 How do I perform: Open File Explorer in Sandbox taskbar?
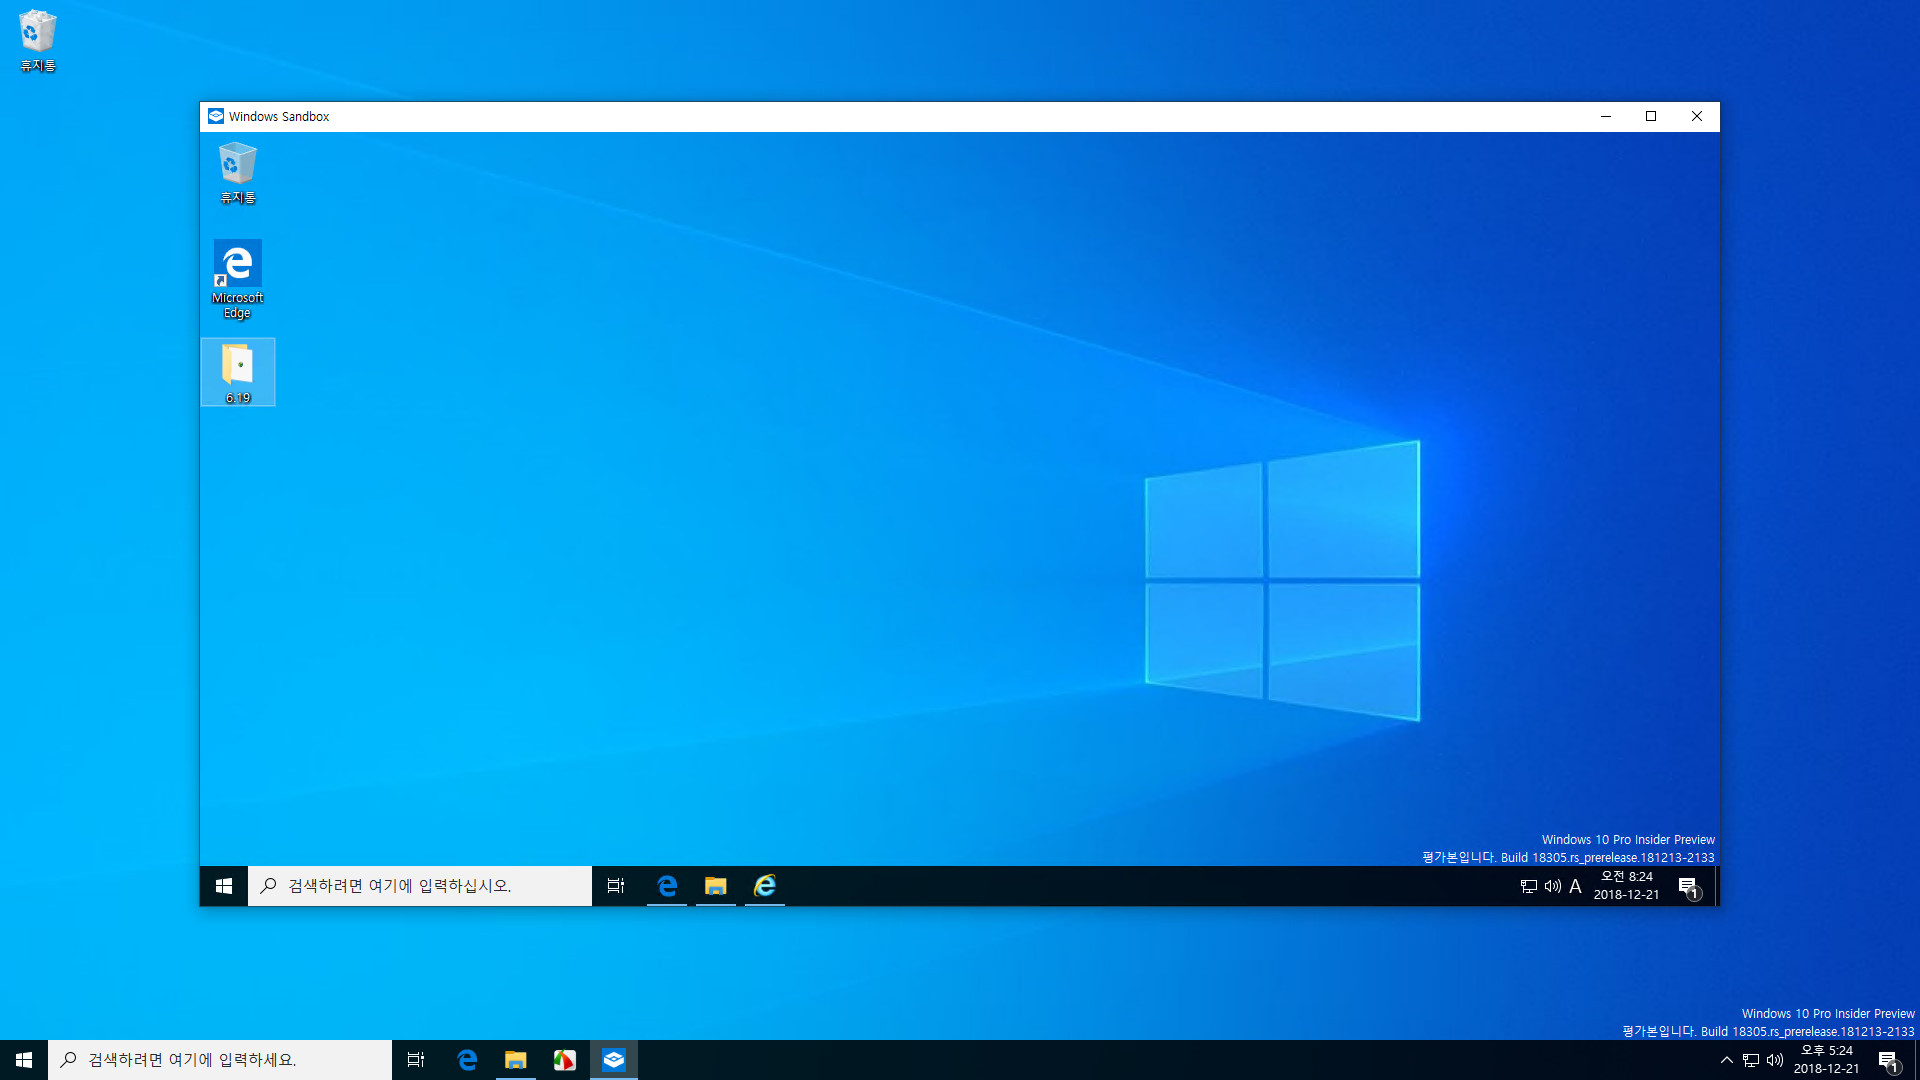pos(716,886)
